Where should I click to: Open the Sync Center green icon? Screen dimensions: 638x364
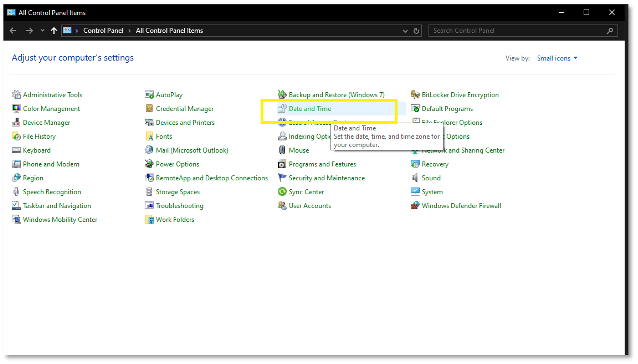click(x=282, y=192)
